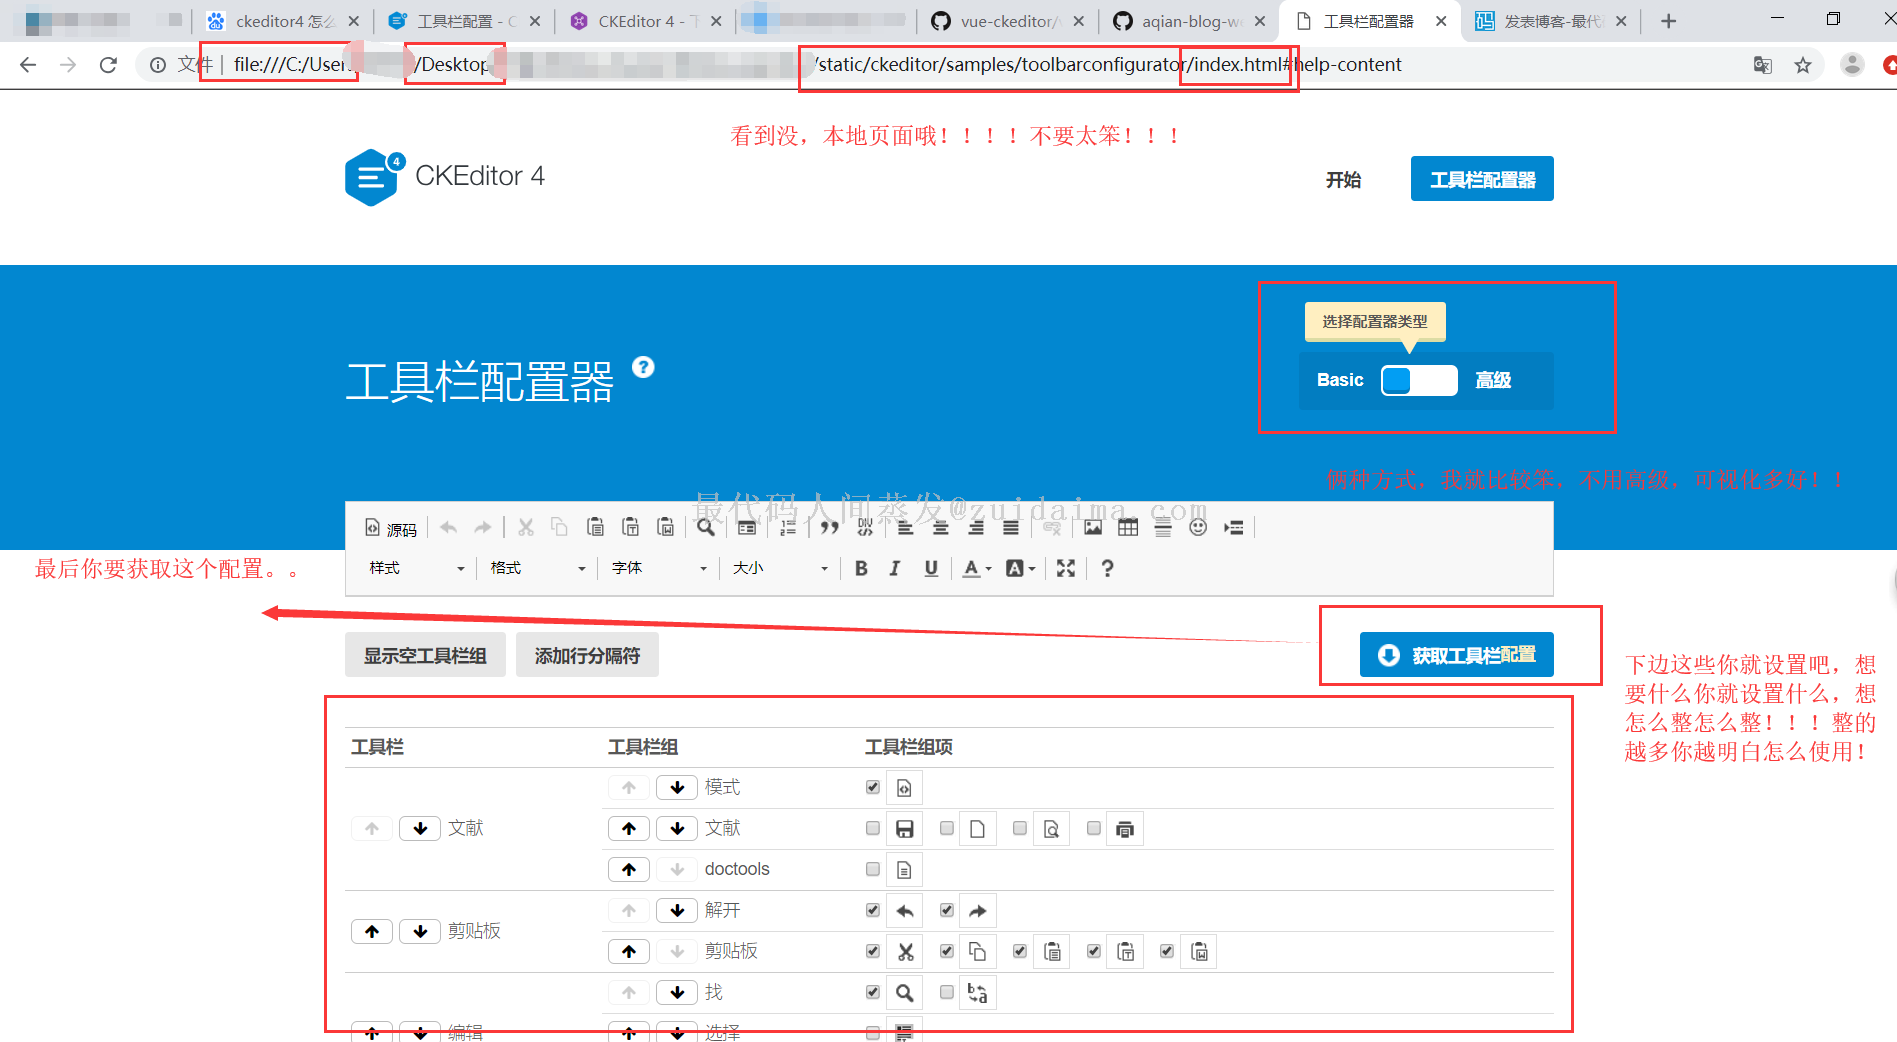Click the justify alignment icon

1011,527
